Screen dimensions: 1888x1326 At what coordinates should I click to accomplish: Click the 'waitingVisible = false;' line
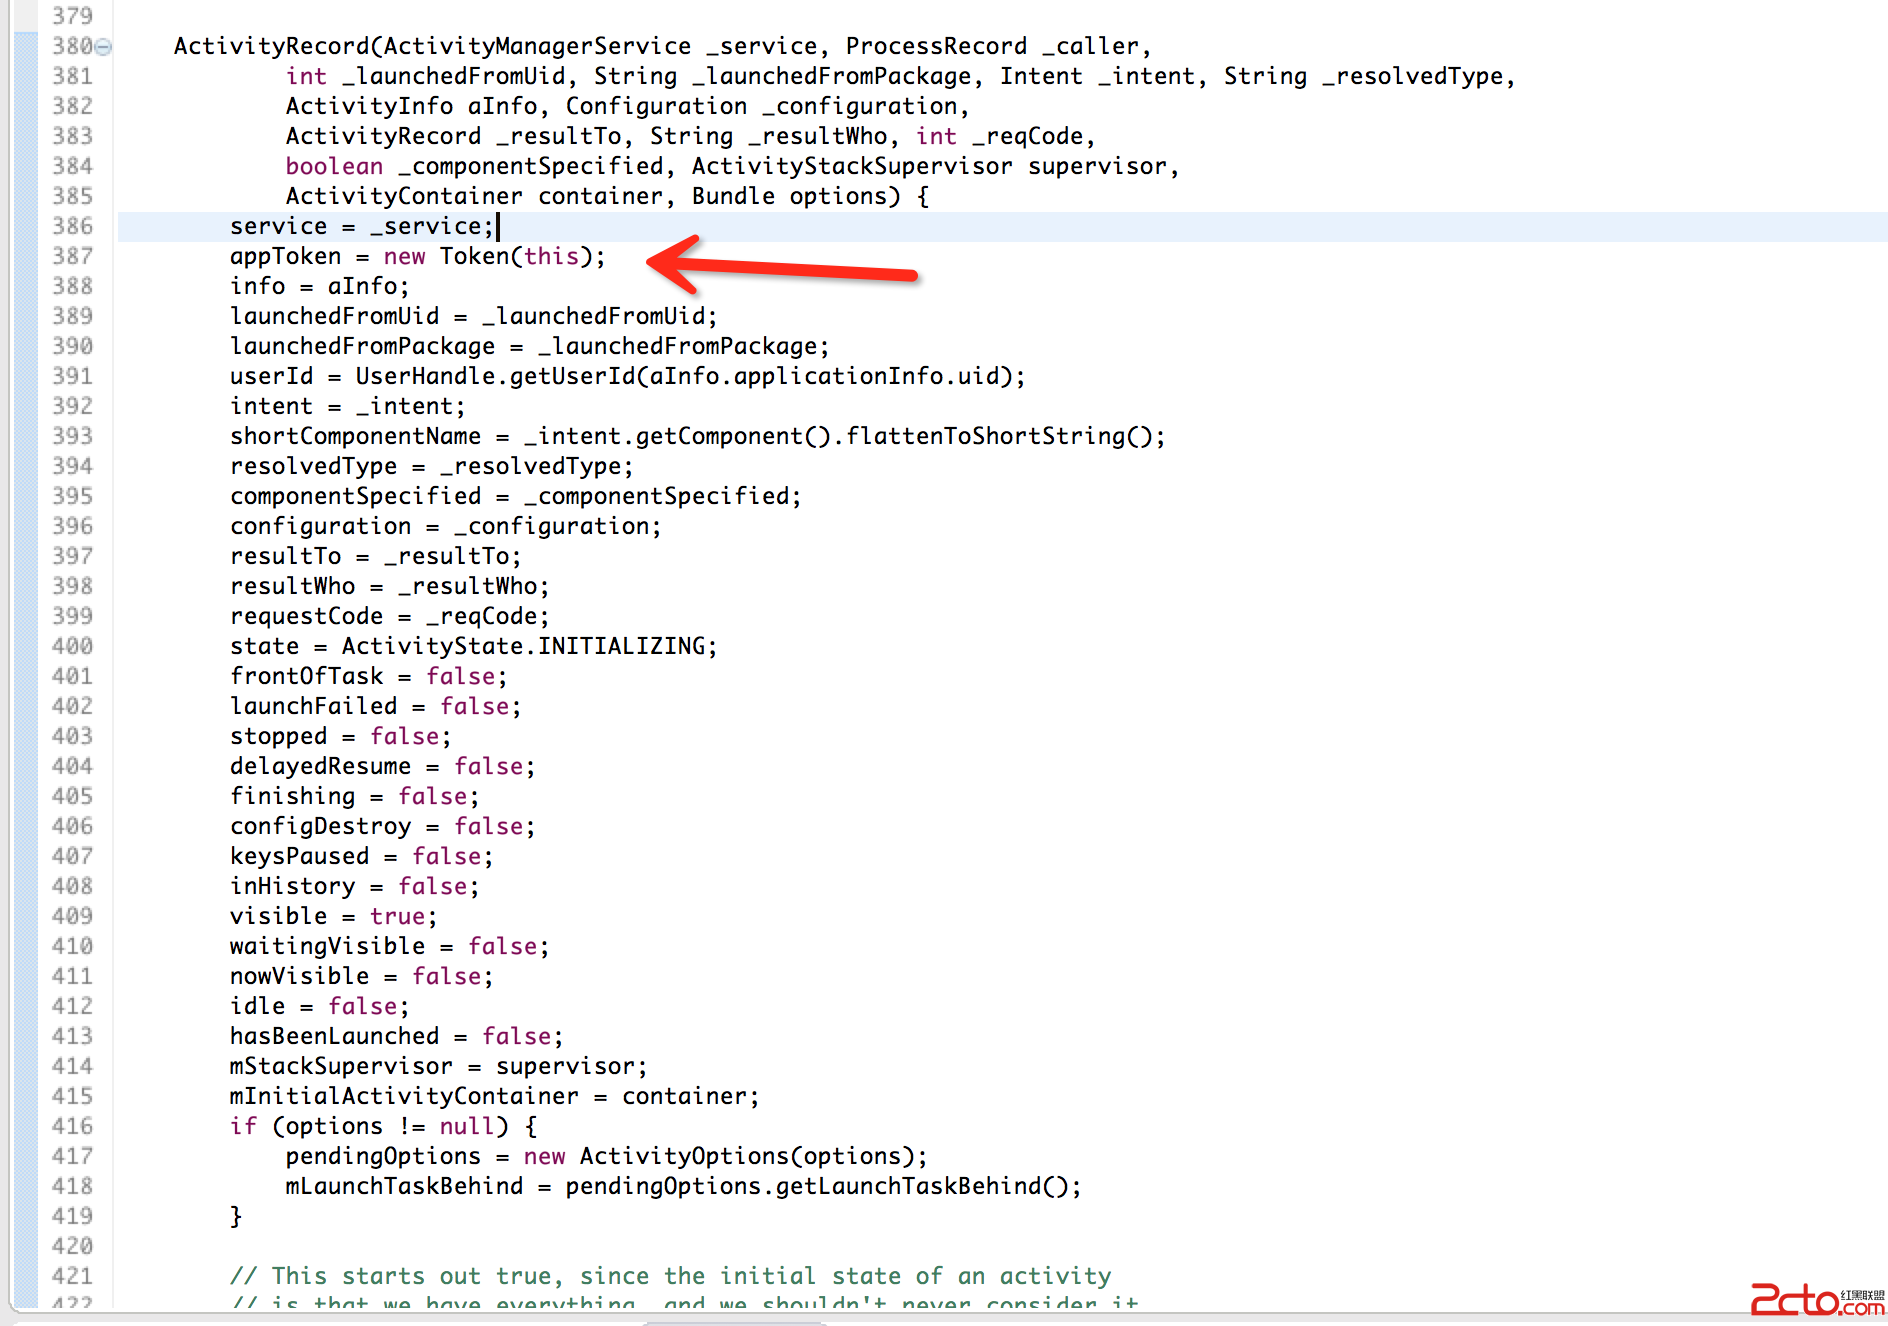(390, 946)
